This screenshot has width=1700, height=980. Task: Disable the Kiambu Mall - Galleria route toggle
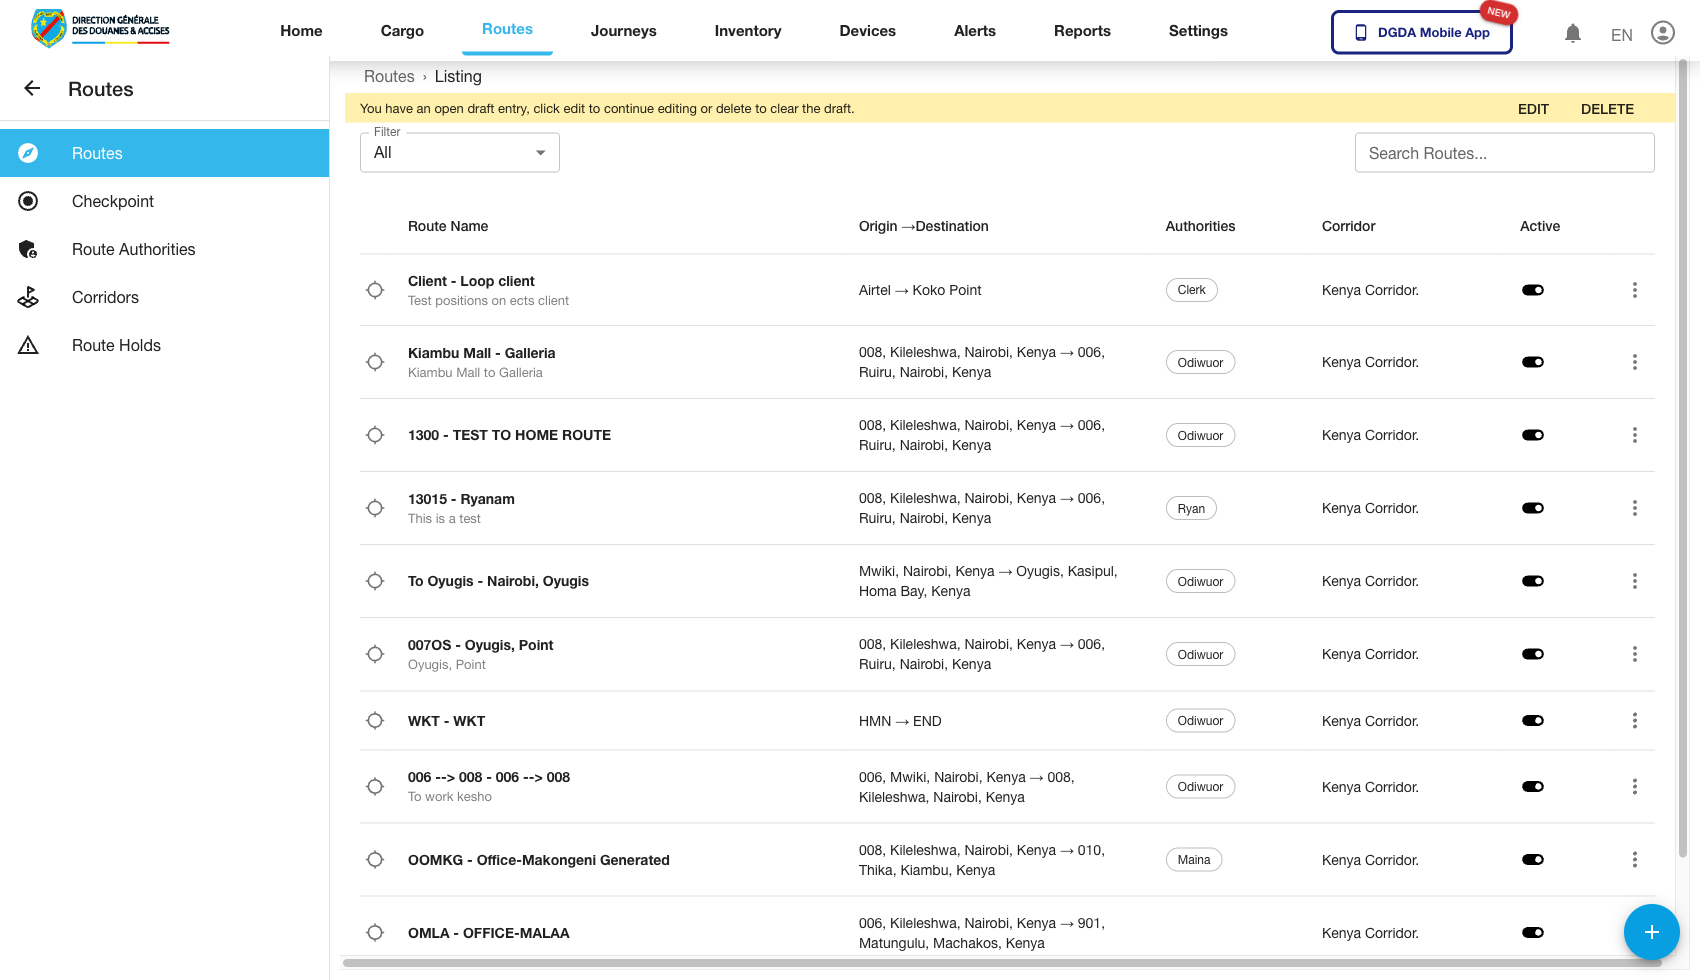[x=1533, y=362]
